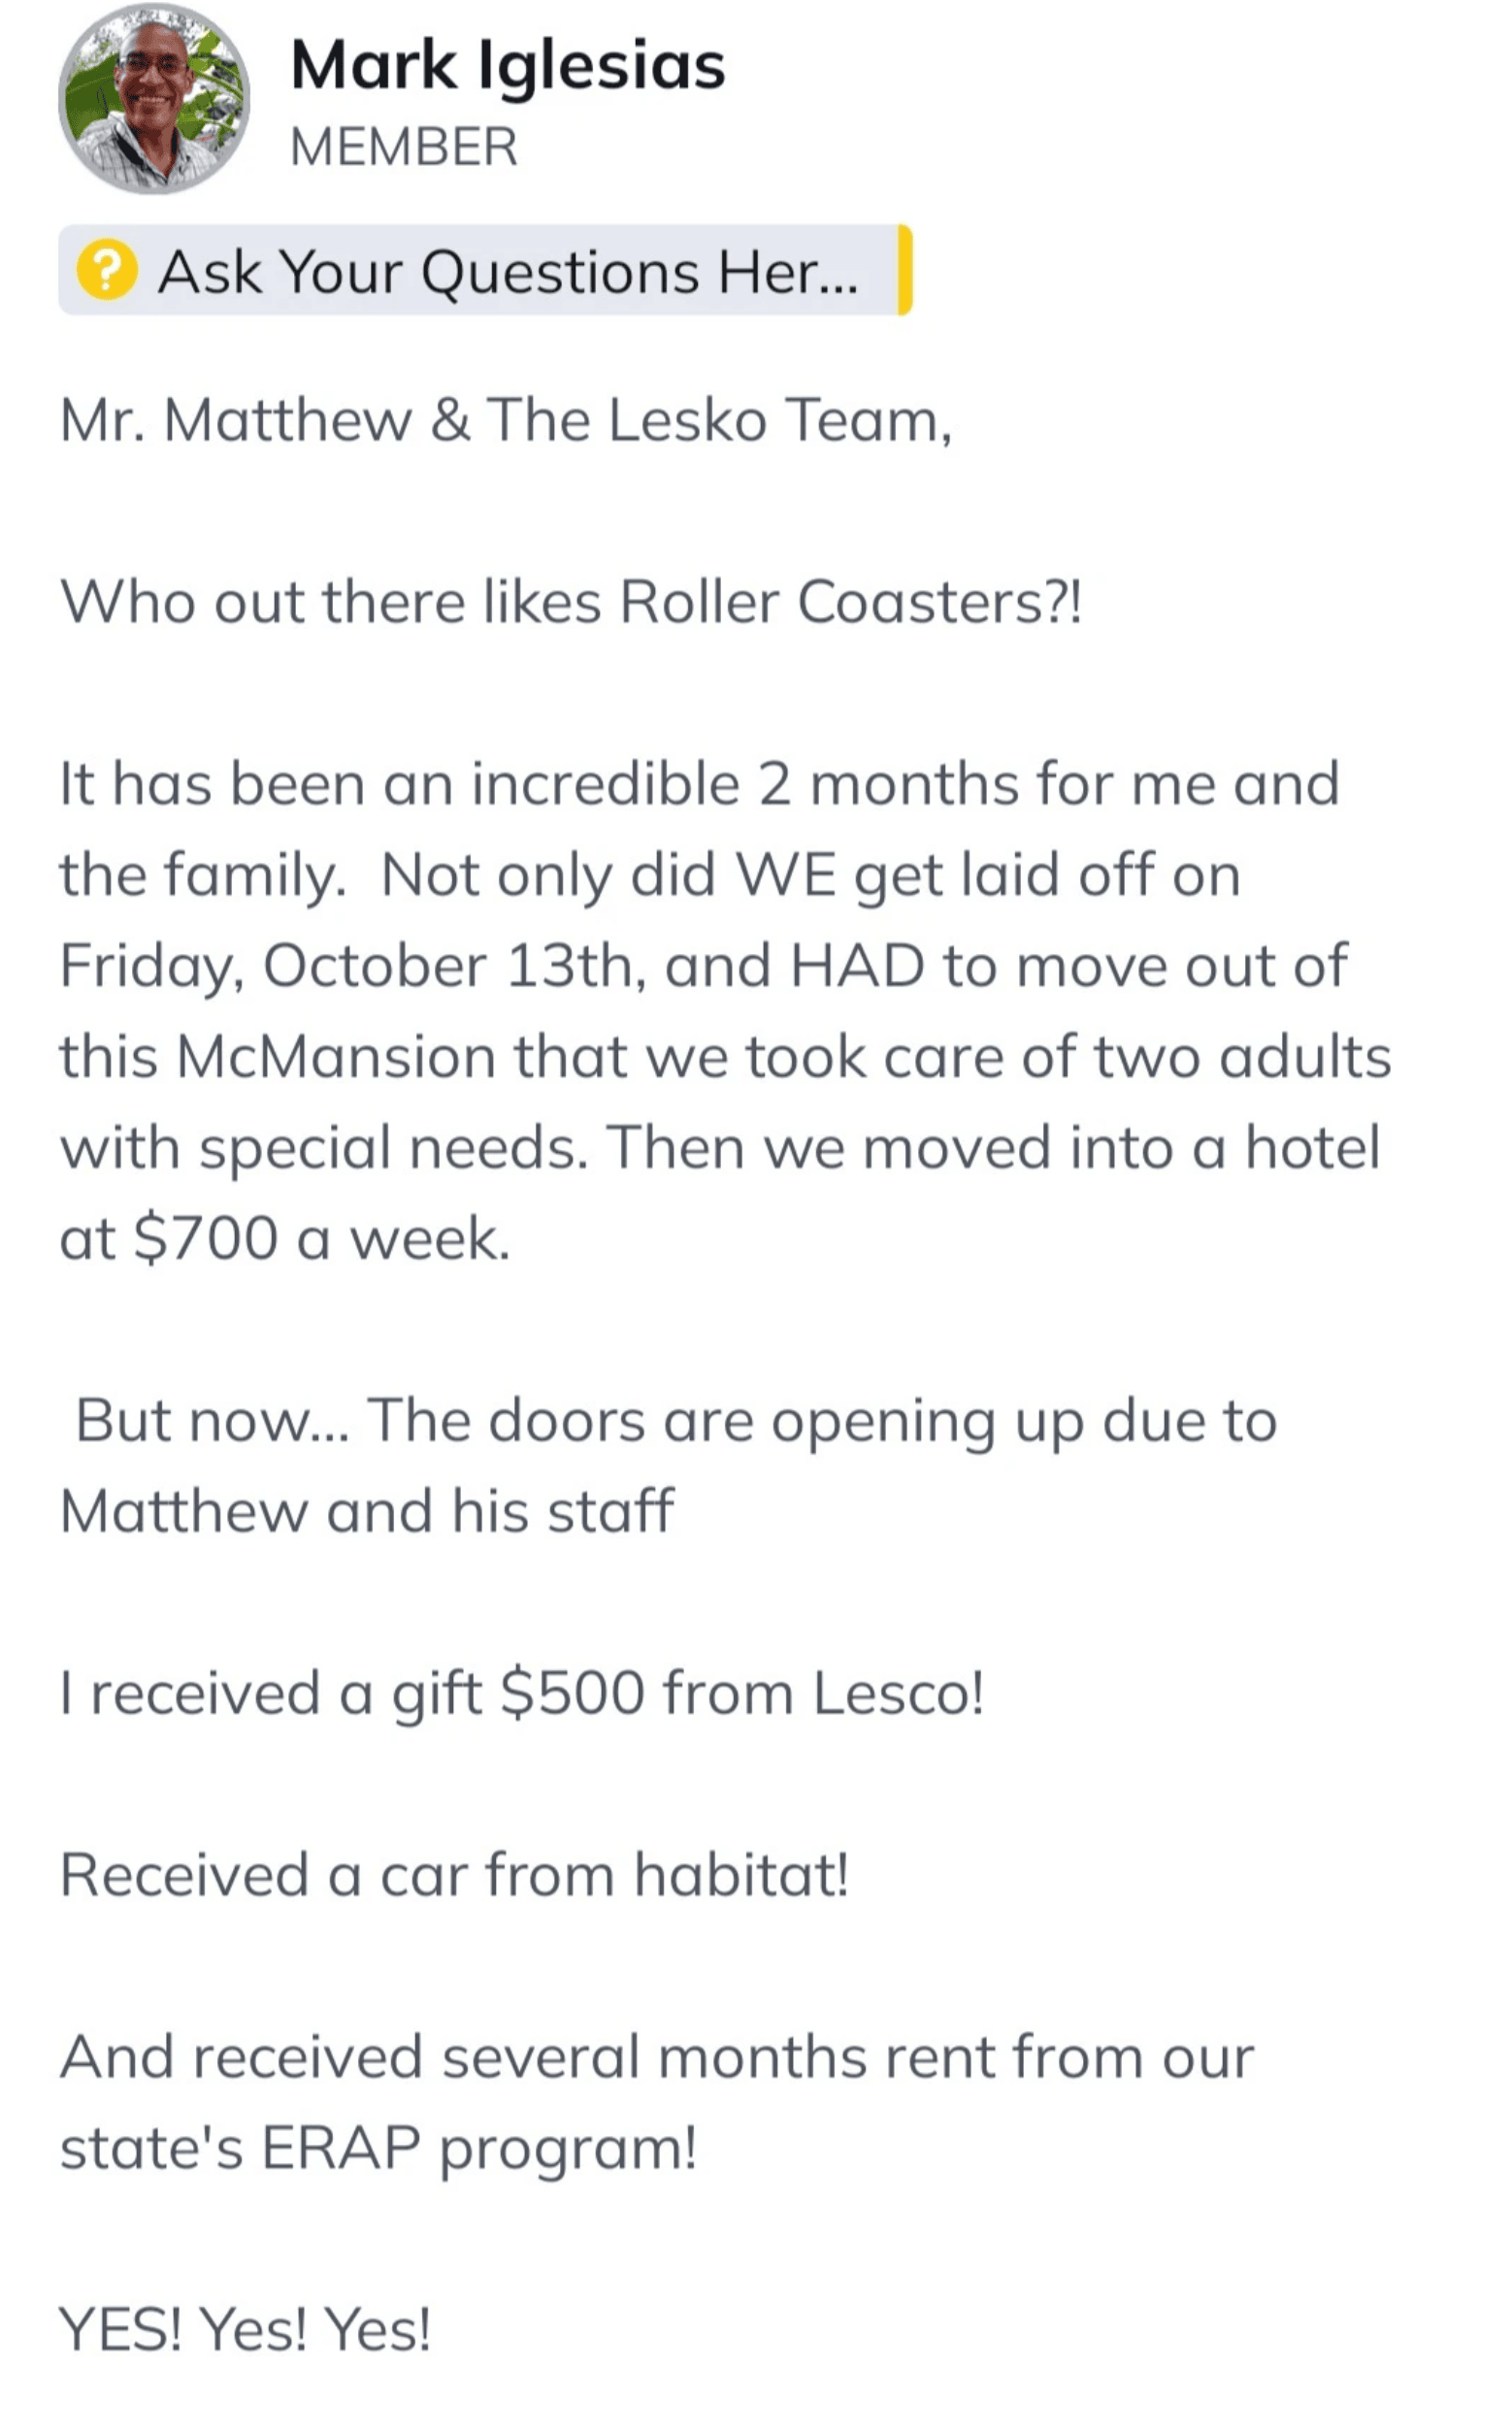
Task: Open the Ask Your Questions Here topic tag
Action: (x=507, y=271)
